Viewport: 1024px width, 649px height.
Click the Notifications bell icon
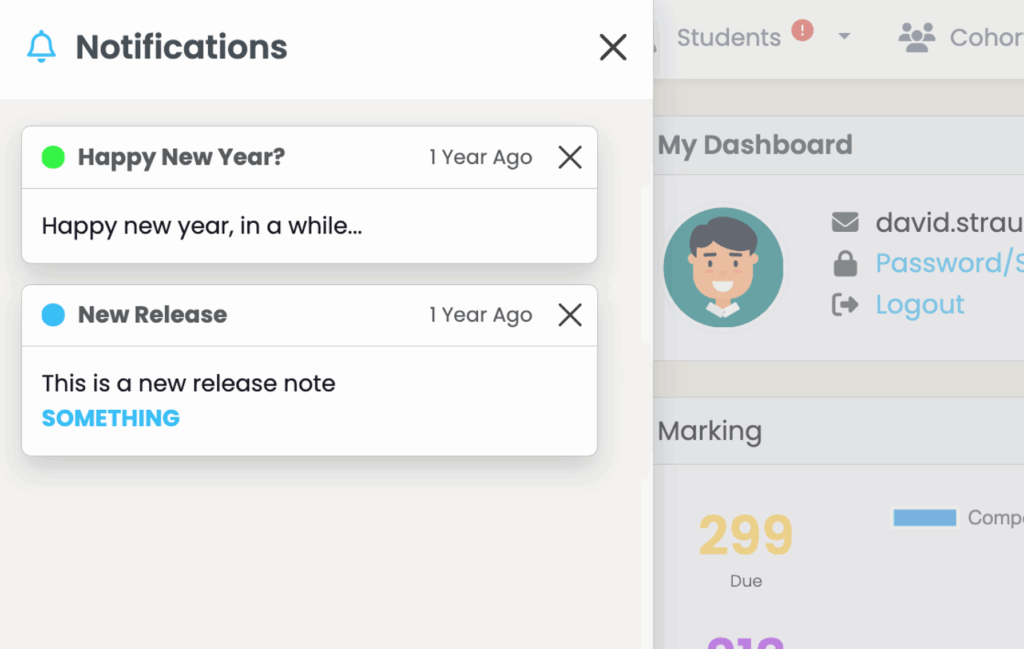pos(41,47)
